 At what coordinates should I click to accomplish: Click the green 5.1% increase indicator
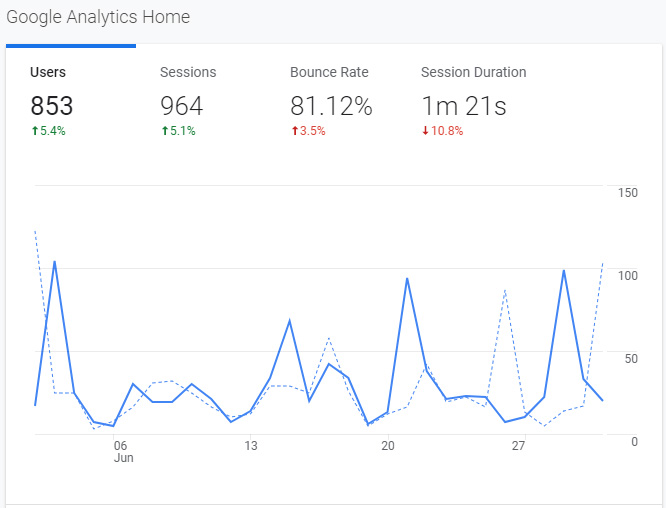178,131
